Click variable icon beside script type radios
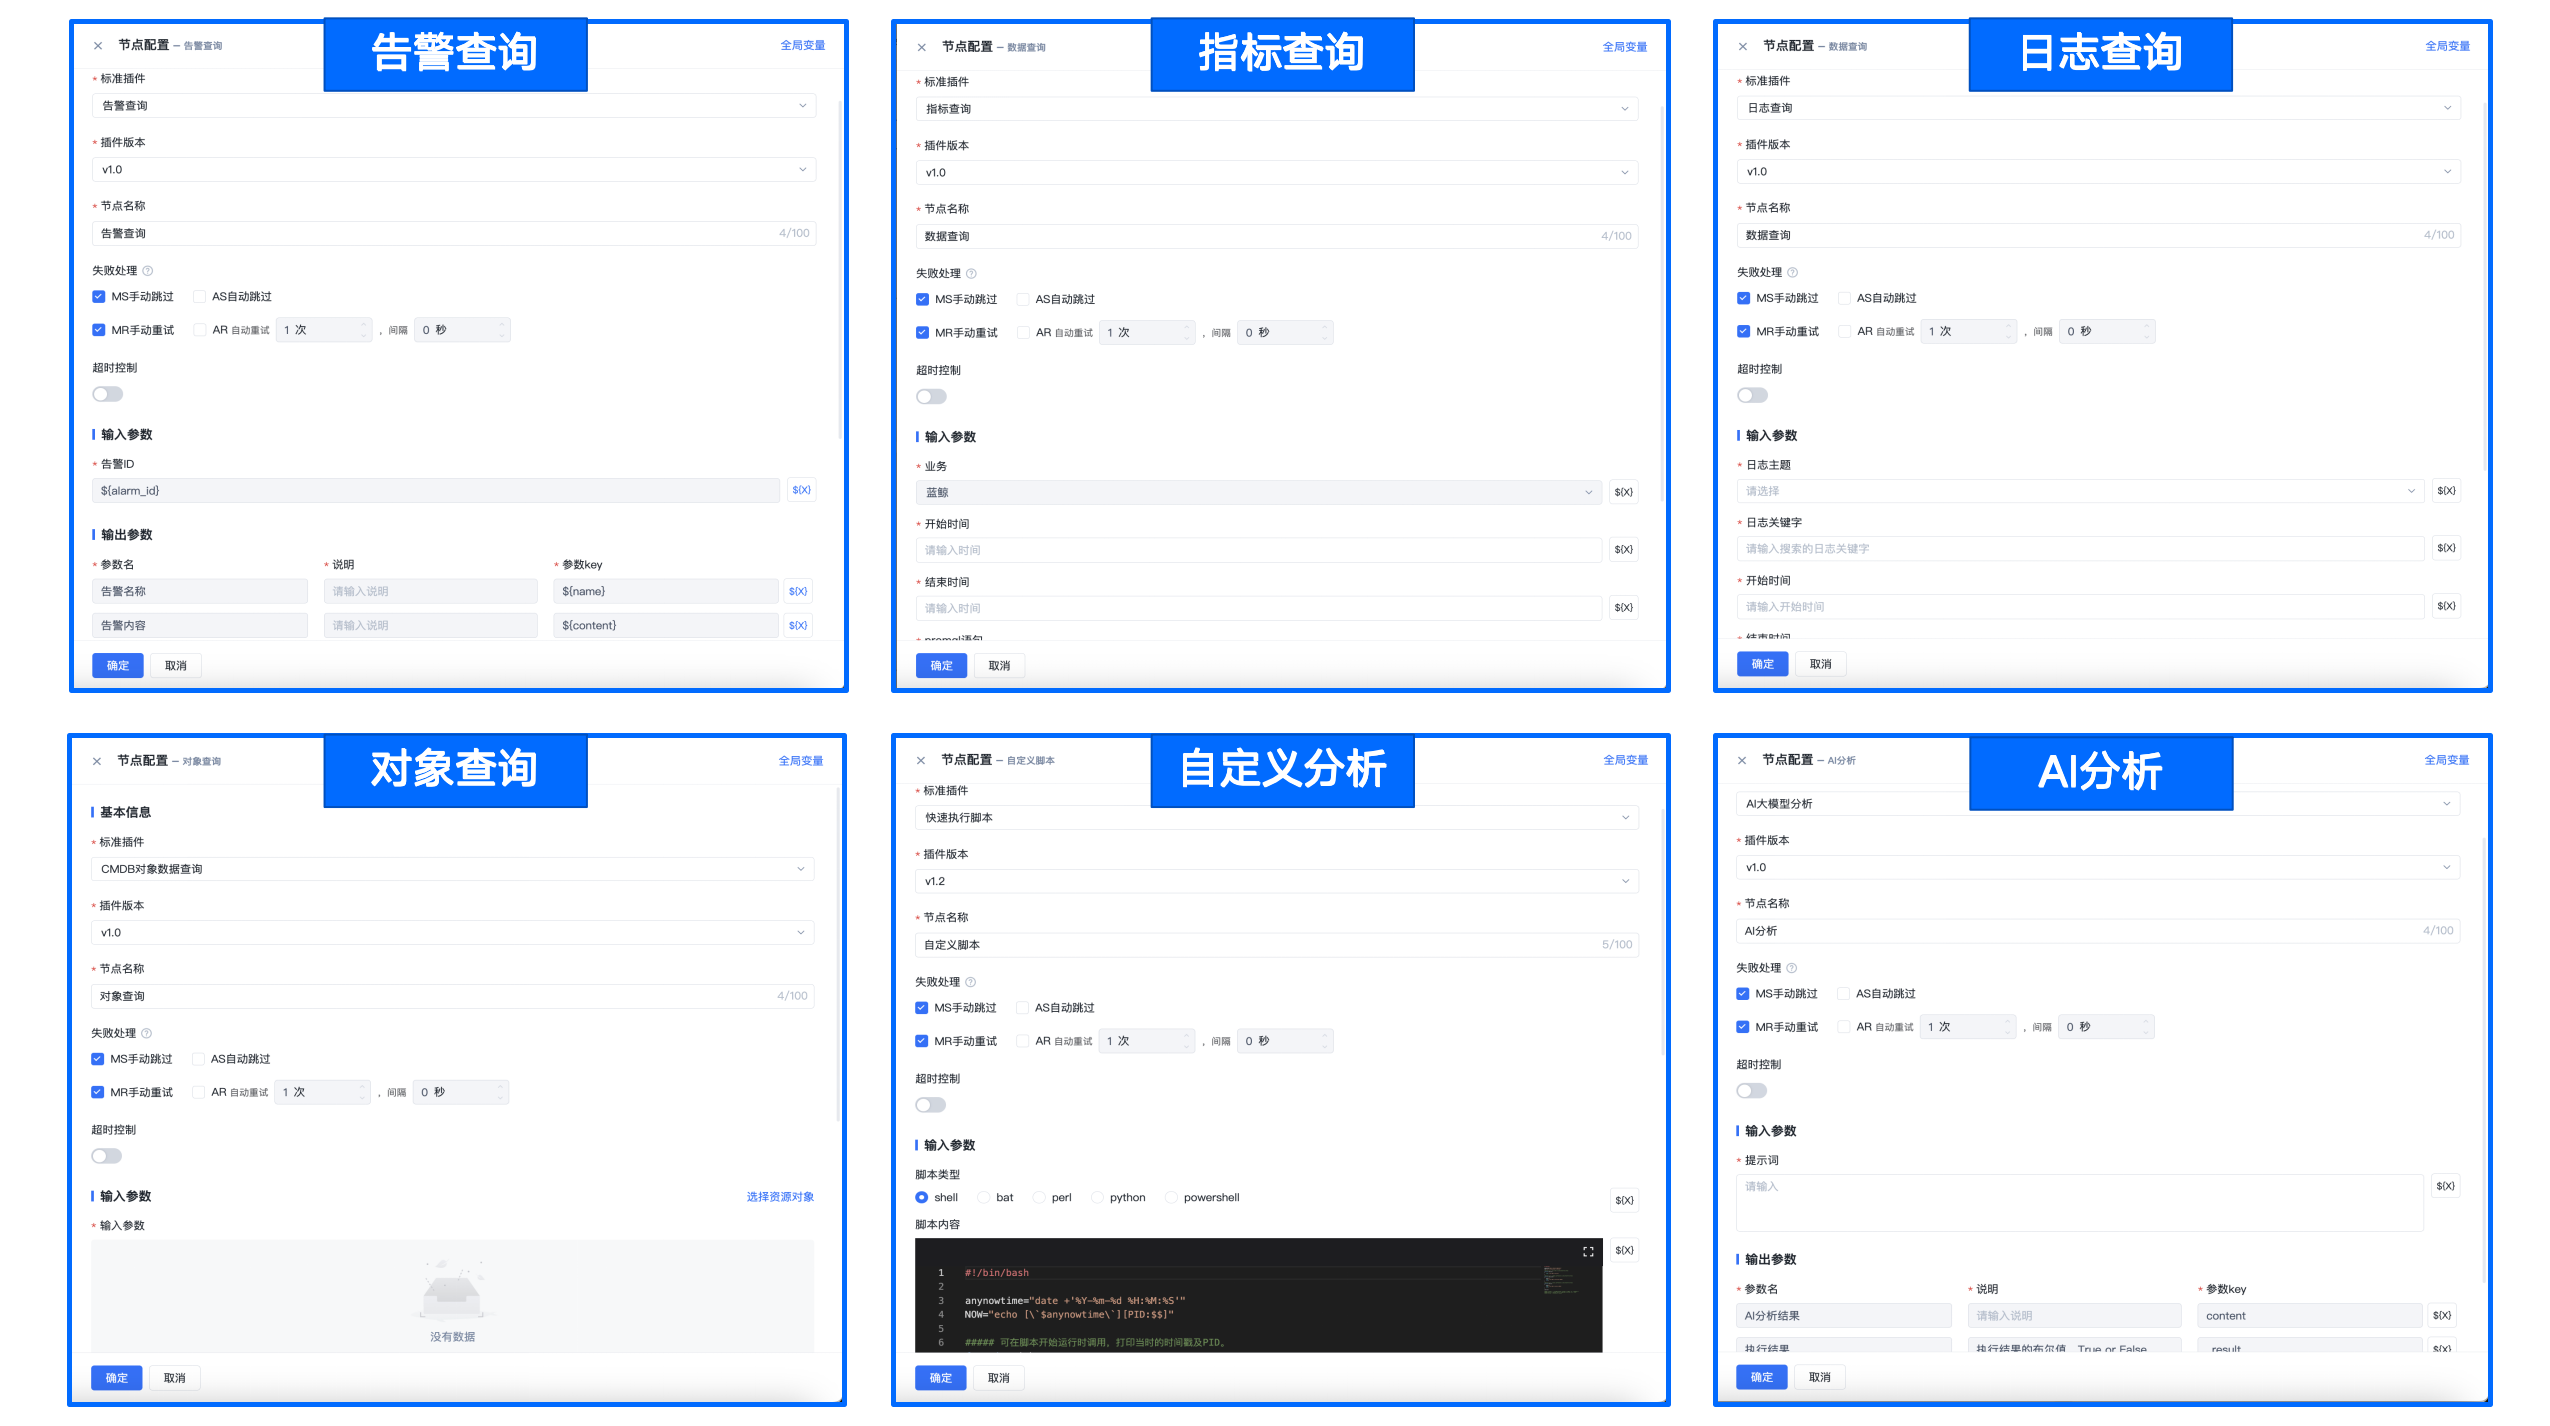The width and height of the screenshot is (2550, 1426). (1623, 1200)
